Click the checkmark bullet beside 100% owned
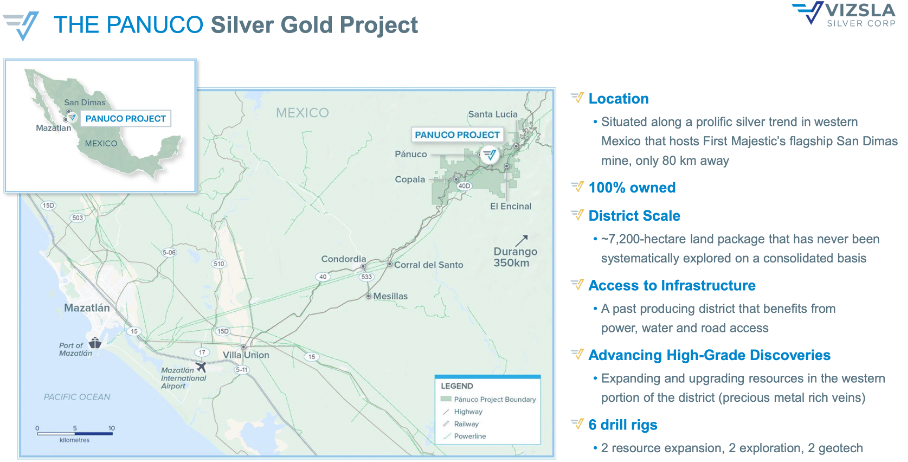This screenshot has height=462, width=908. click(x=577, y=186)
